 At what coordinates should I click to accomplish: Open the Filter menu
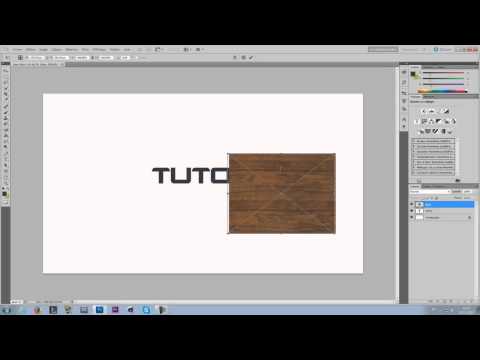[85, 49]
